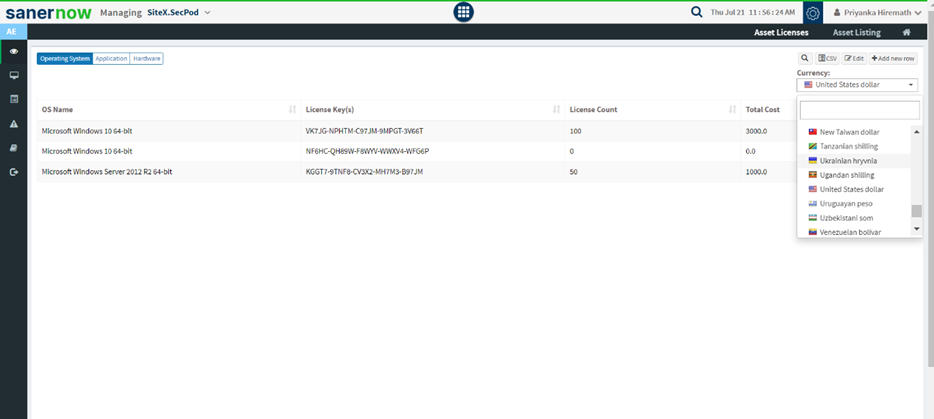Open the warning triangle icon in sidebar
This screenshot has width=934, height=419.
tap(14, 124)
